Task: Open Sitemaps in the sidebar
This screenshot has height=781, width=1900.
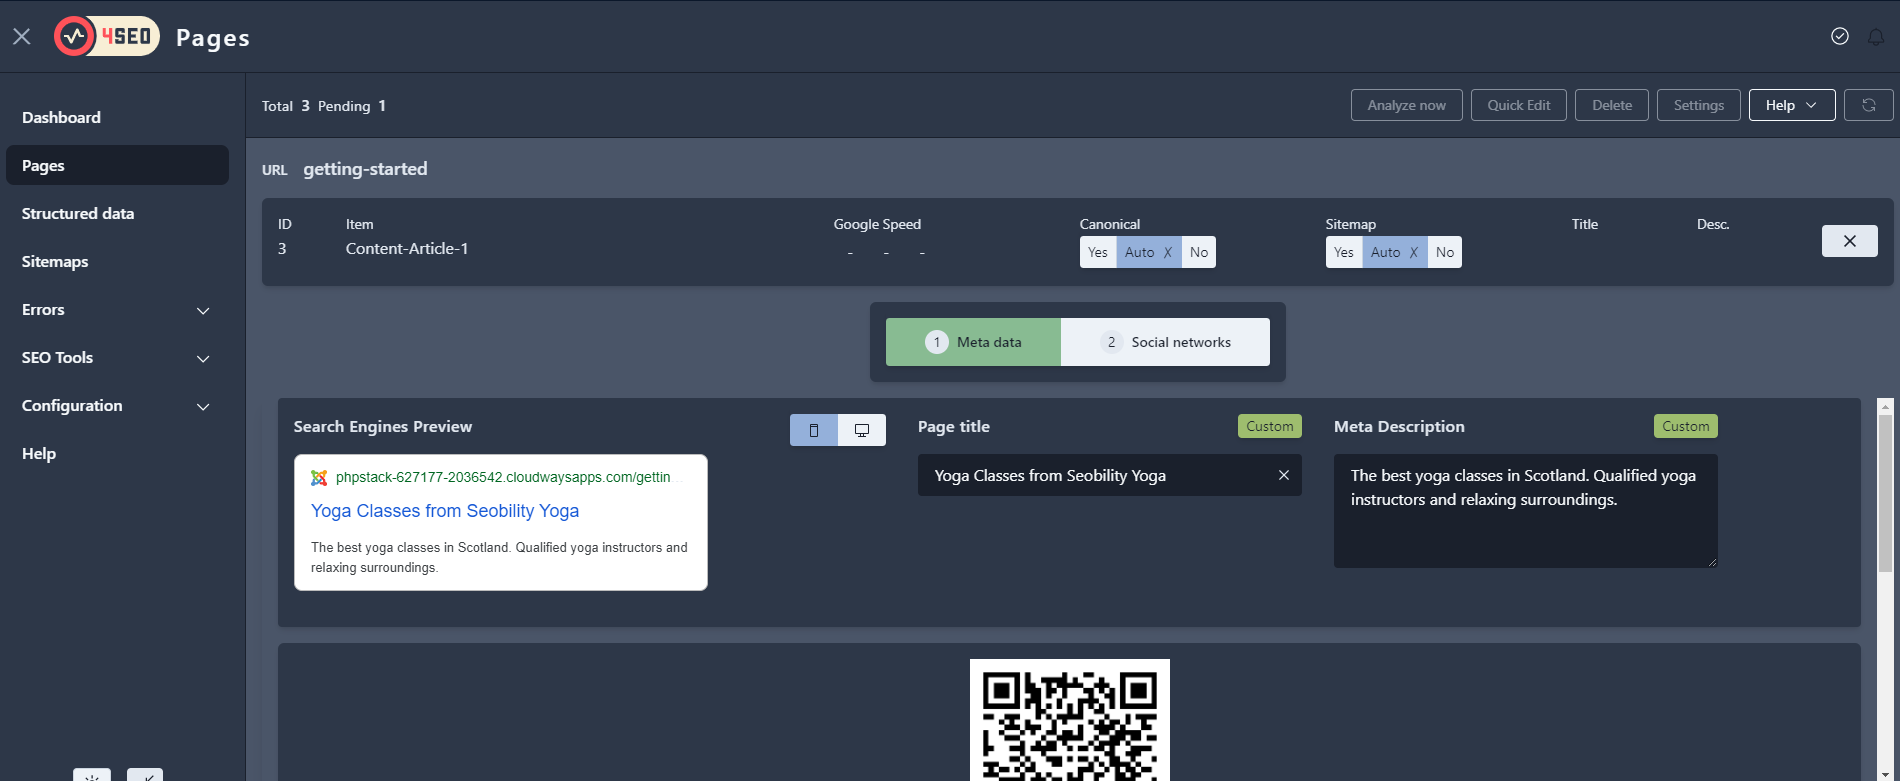Action: coord(117,262)
